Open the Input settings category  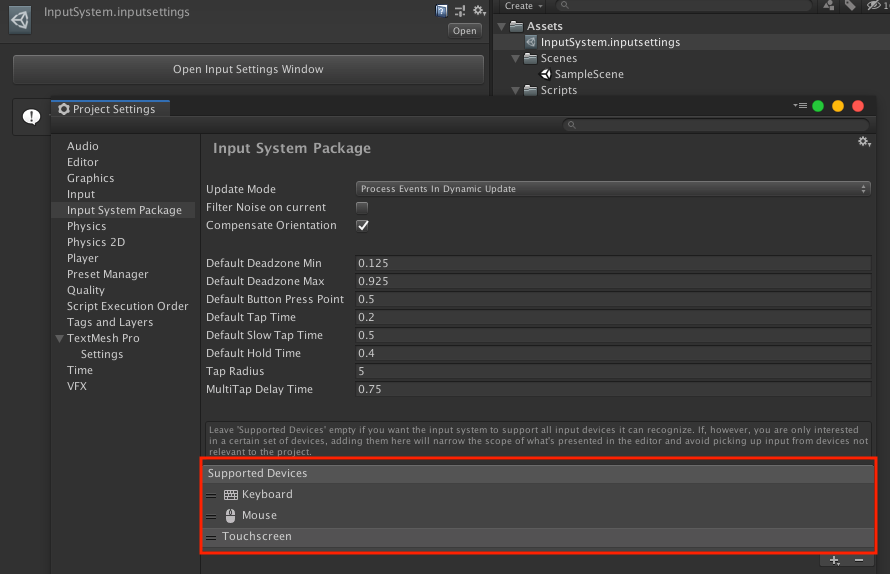click(x=81, y=194)
